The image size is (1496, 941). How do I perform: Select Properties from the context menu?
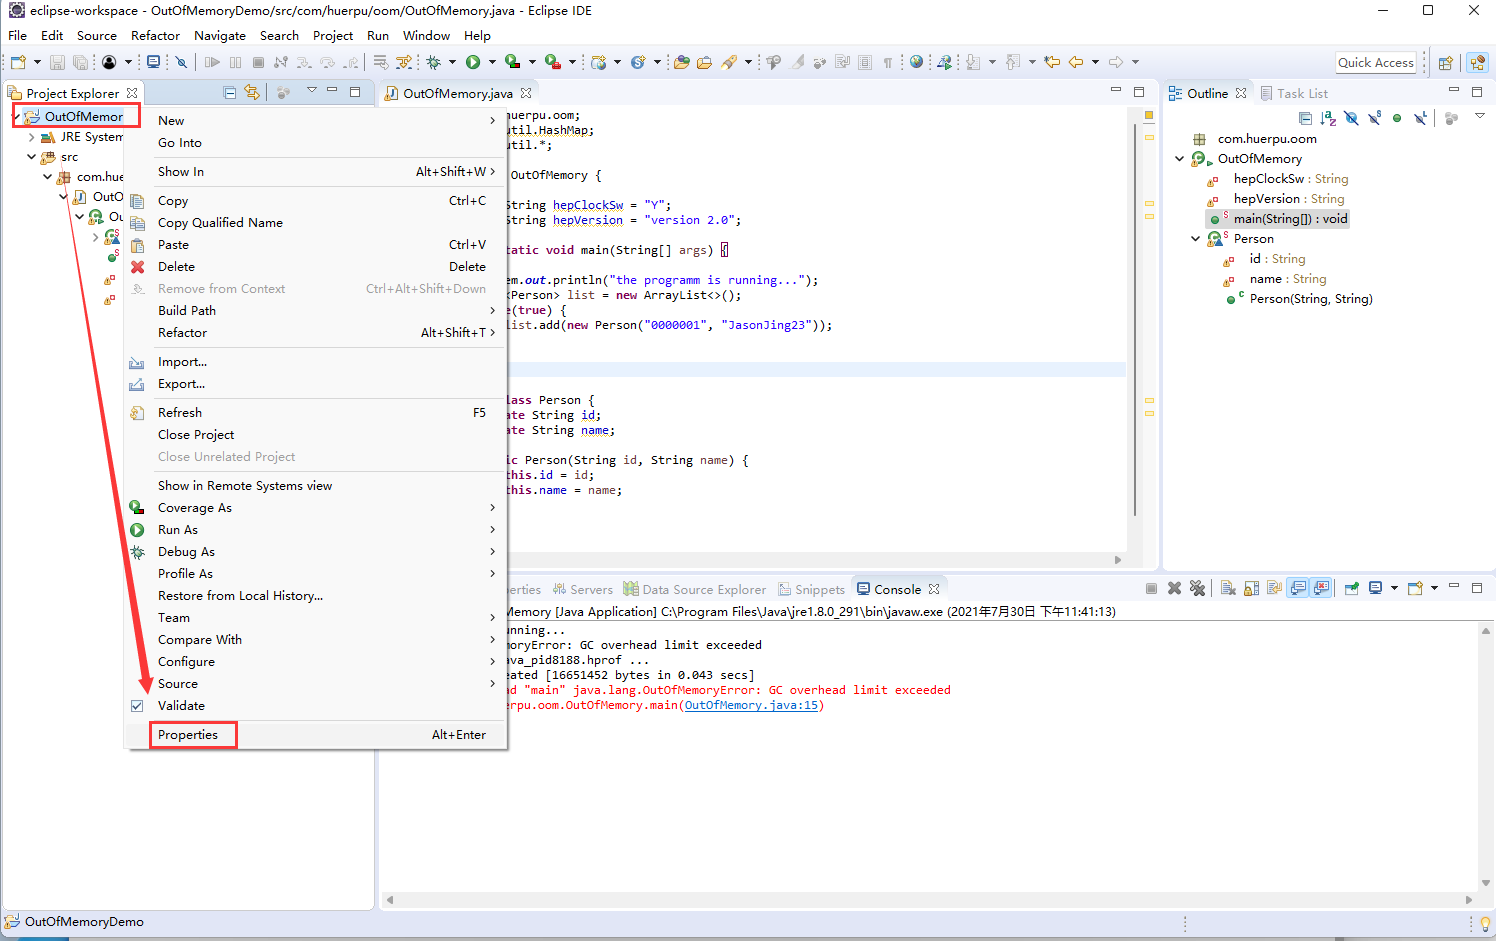pos(188,735)
